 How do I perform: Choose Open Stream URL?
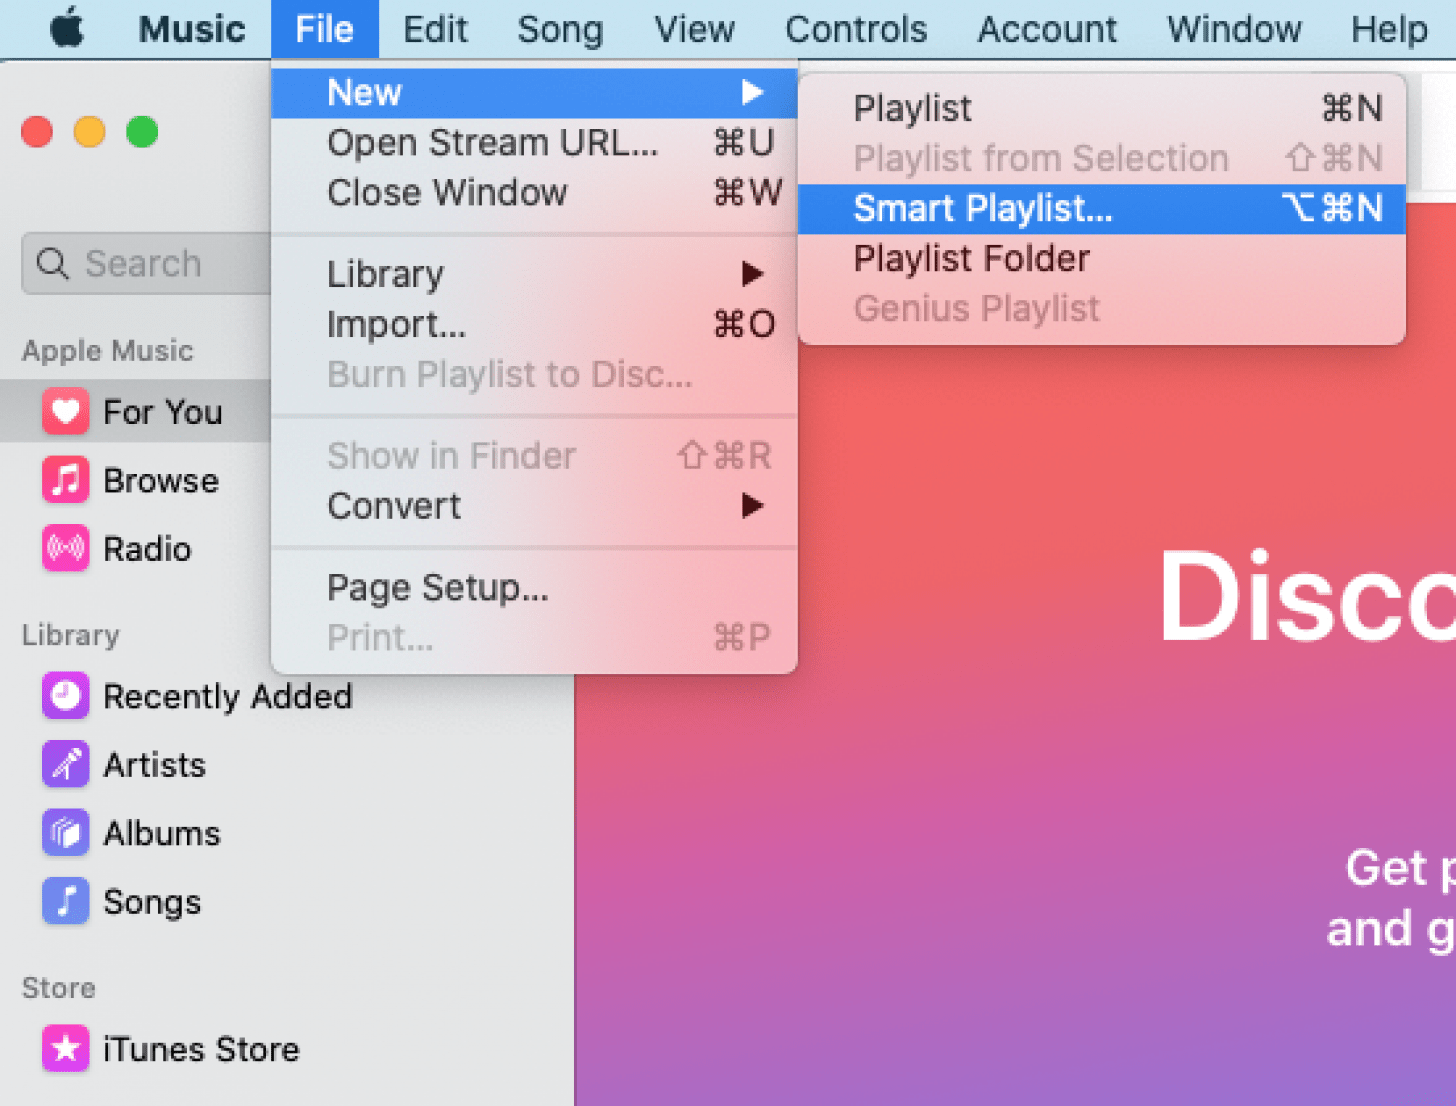492,142
